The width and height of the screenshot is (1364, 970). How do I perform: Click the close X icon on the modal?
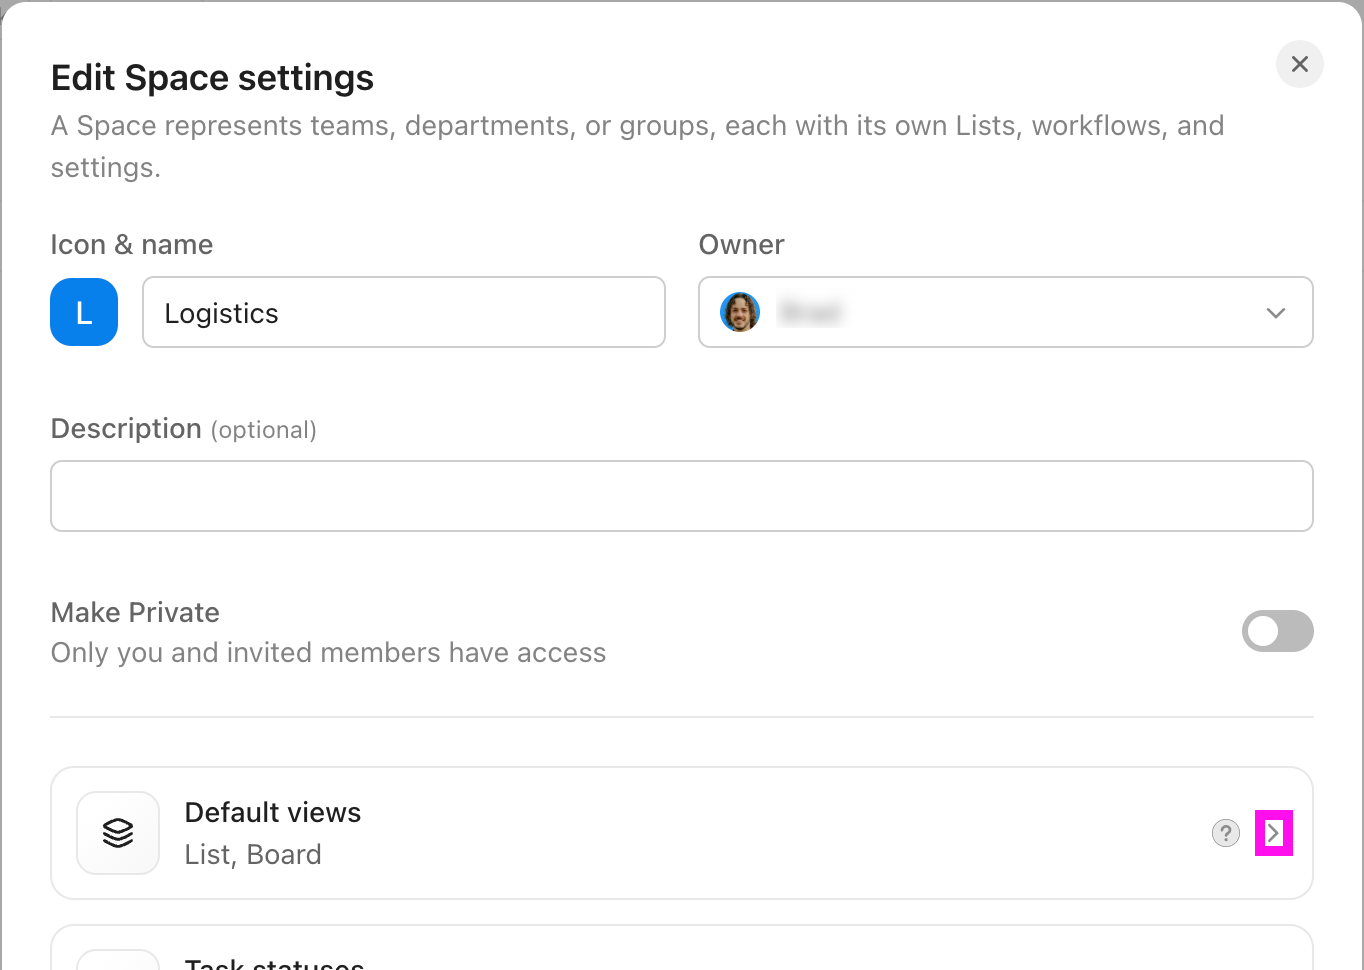(x=1299, y=64)
